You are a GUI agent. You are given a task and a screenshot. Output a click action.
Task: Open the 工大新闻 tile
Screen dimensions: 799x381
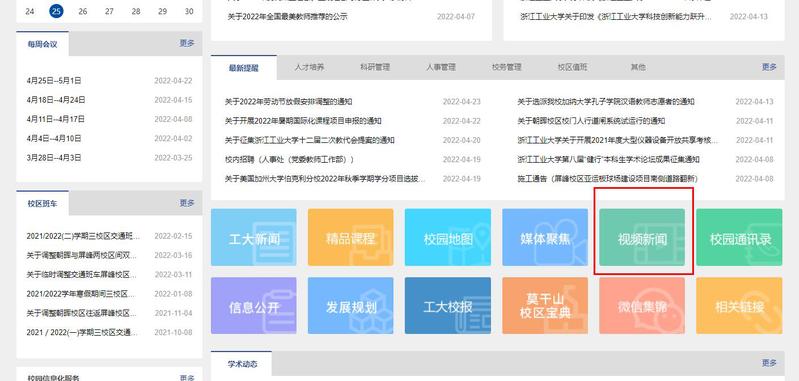click(254, 237)
